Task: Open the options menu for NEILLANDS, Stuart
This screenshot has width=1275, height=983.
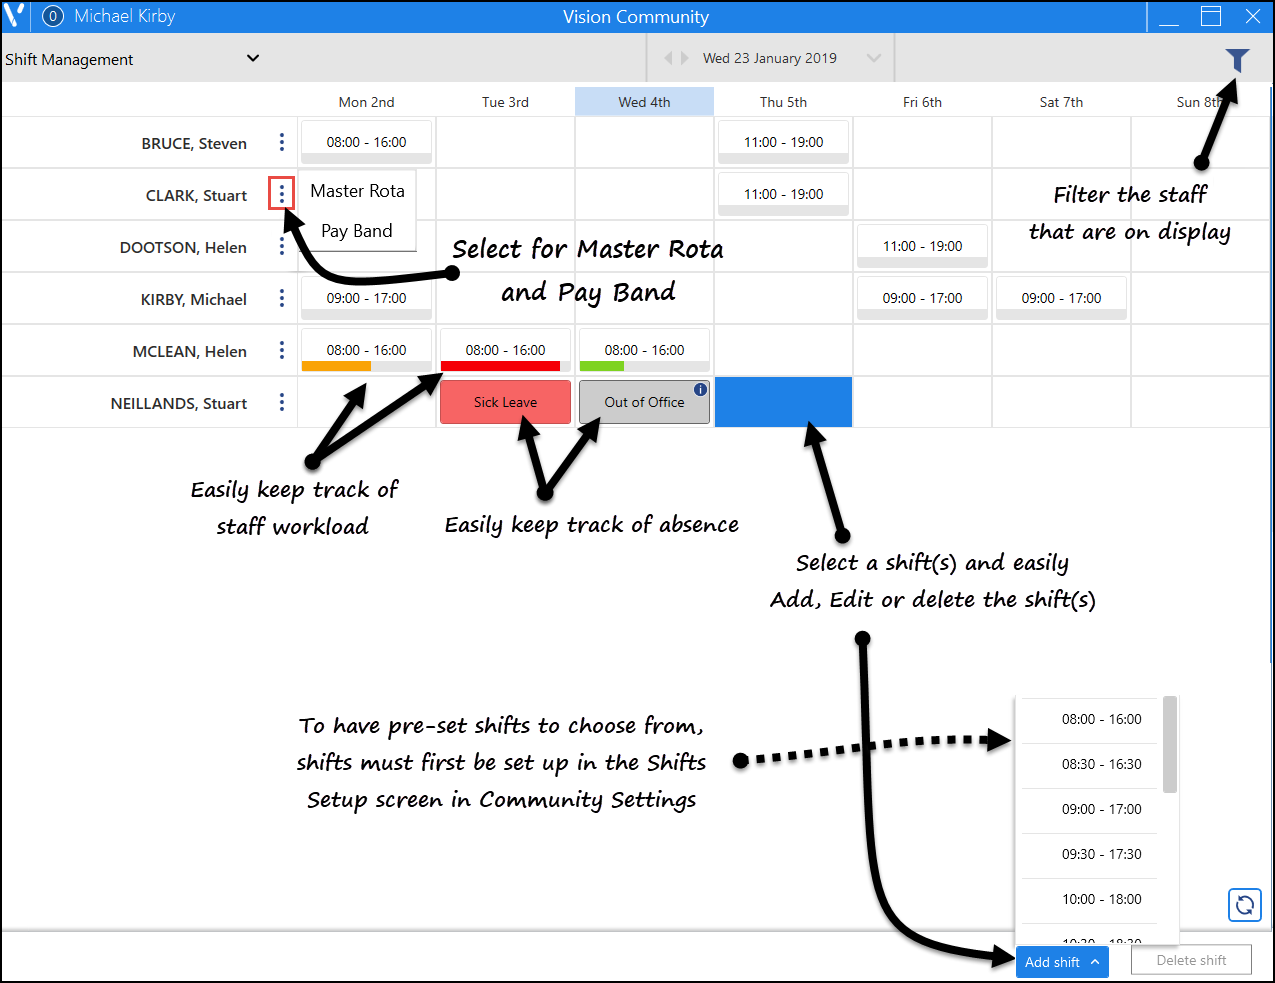Action: click(x=282, y=402)
